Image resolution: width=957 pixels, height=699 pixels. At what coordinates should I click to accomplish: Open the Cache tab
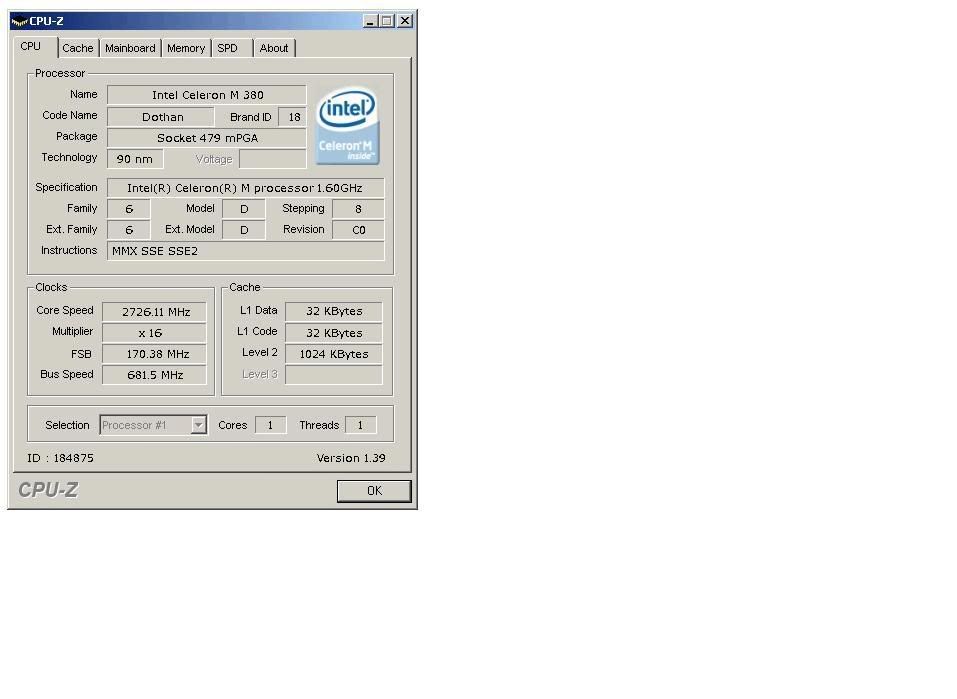click(x=78, y=48)
